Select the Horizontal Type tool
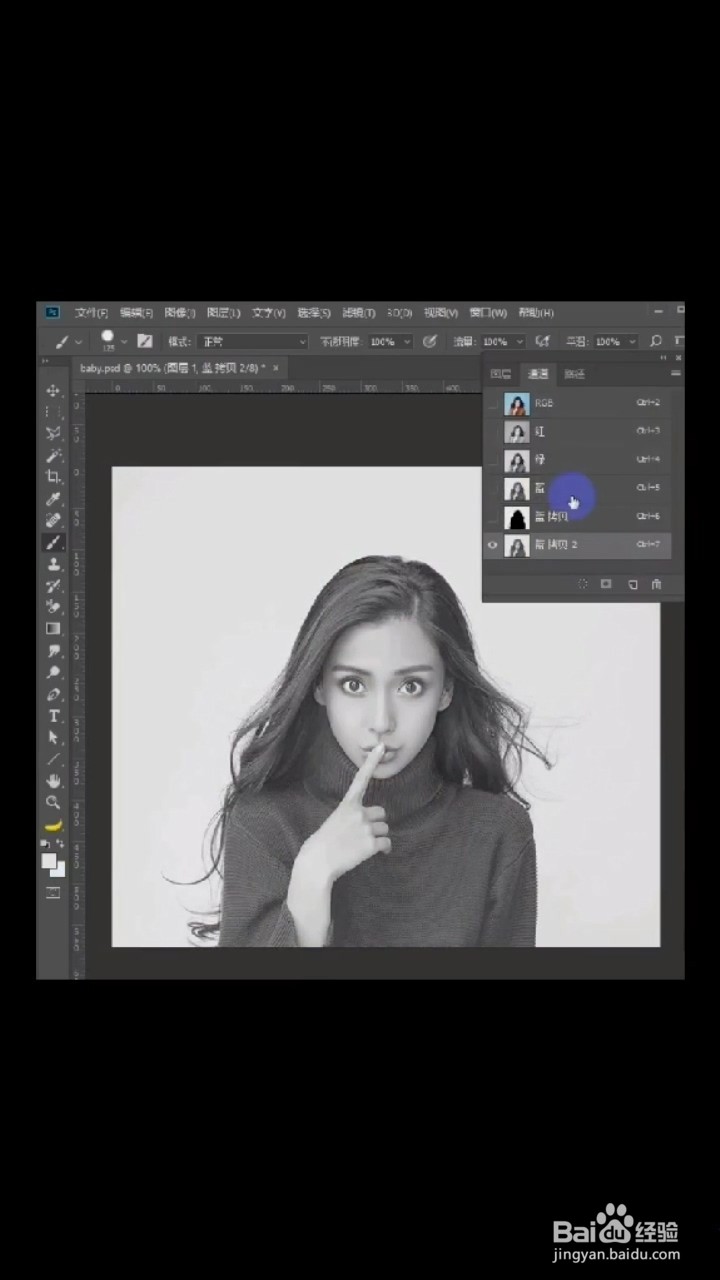Image resolution: width=720 pixels, height=1280 pixels. pyautogui.click(x=53, y=715)
